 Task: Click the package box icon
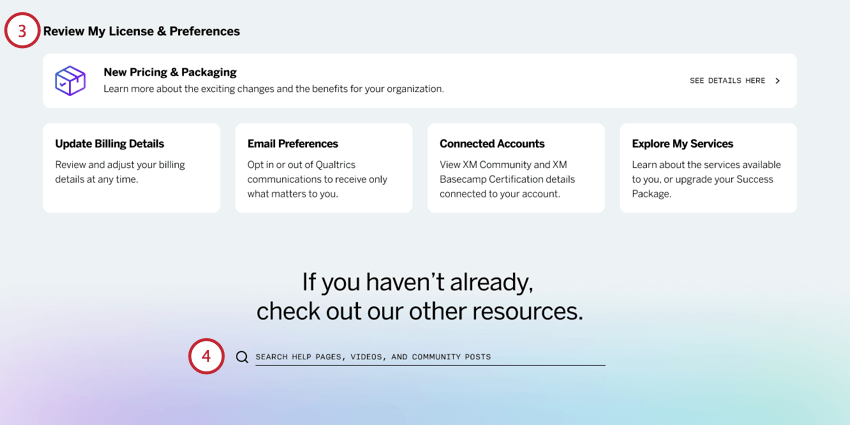(70, 80)
